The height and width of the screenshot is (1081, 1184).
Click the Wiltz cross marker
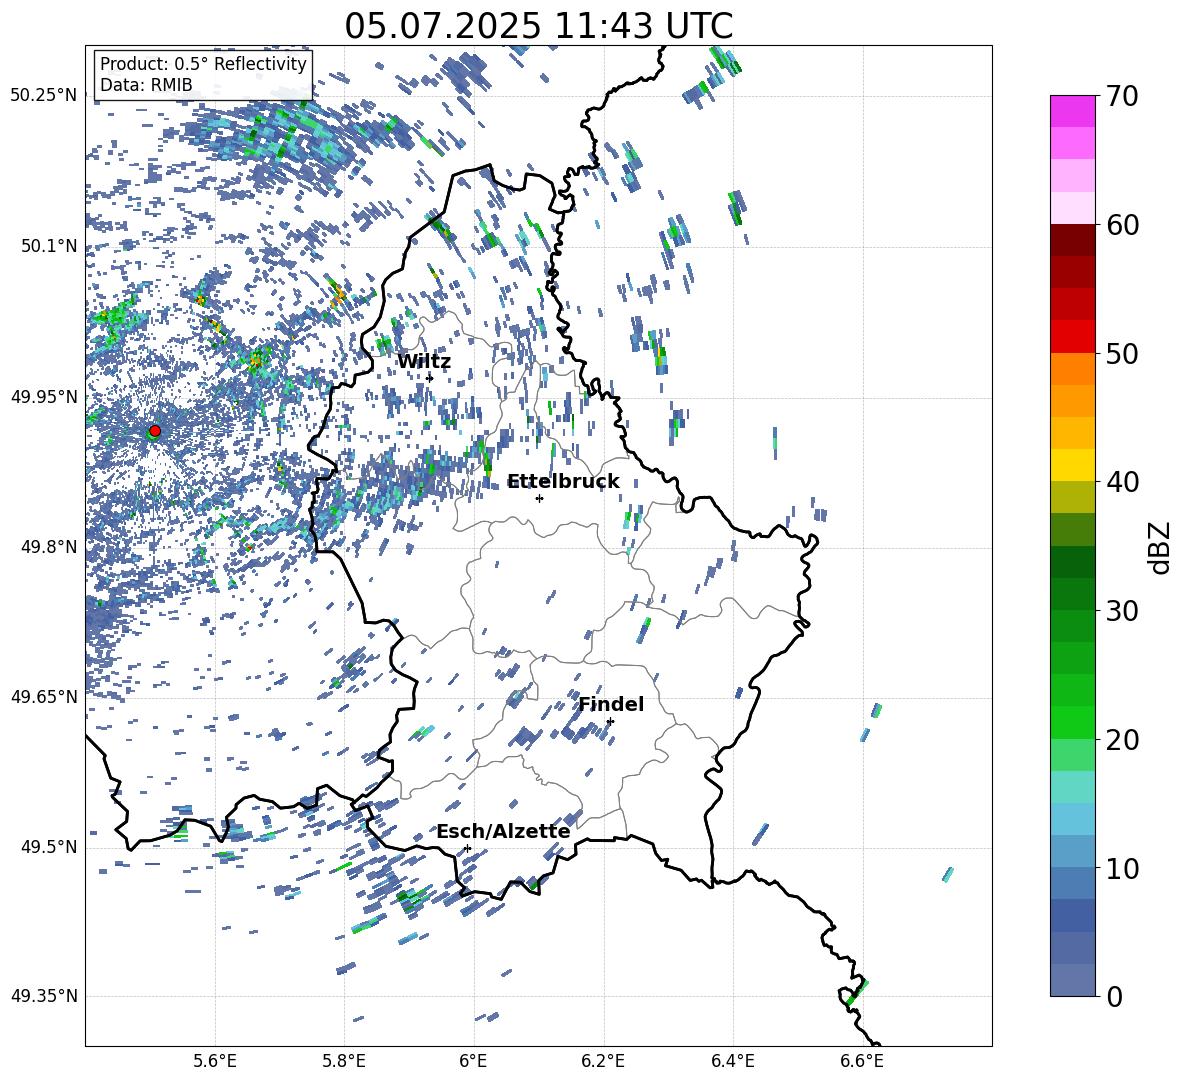click(430, 378)
